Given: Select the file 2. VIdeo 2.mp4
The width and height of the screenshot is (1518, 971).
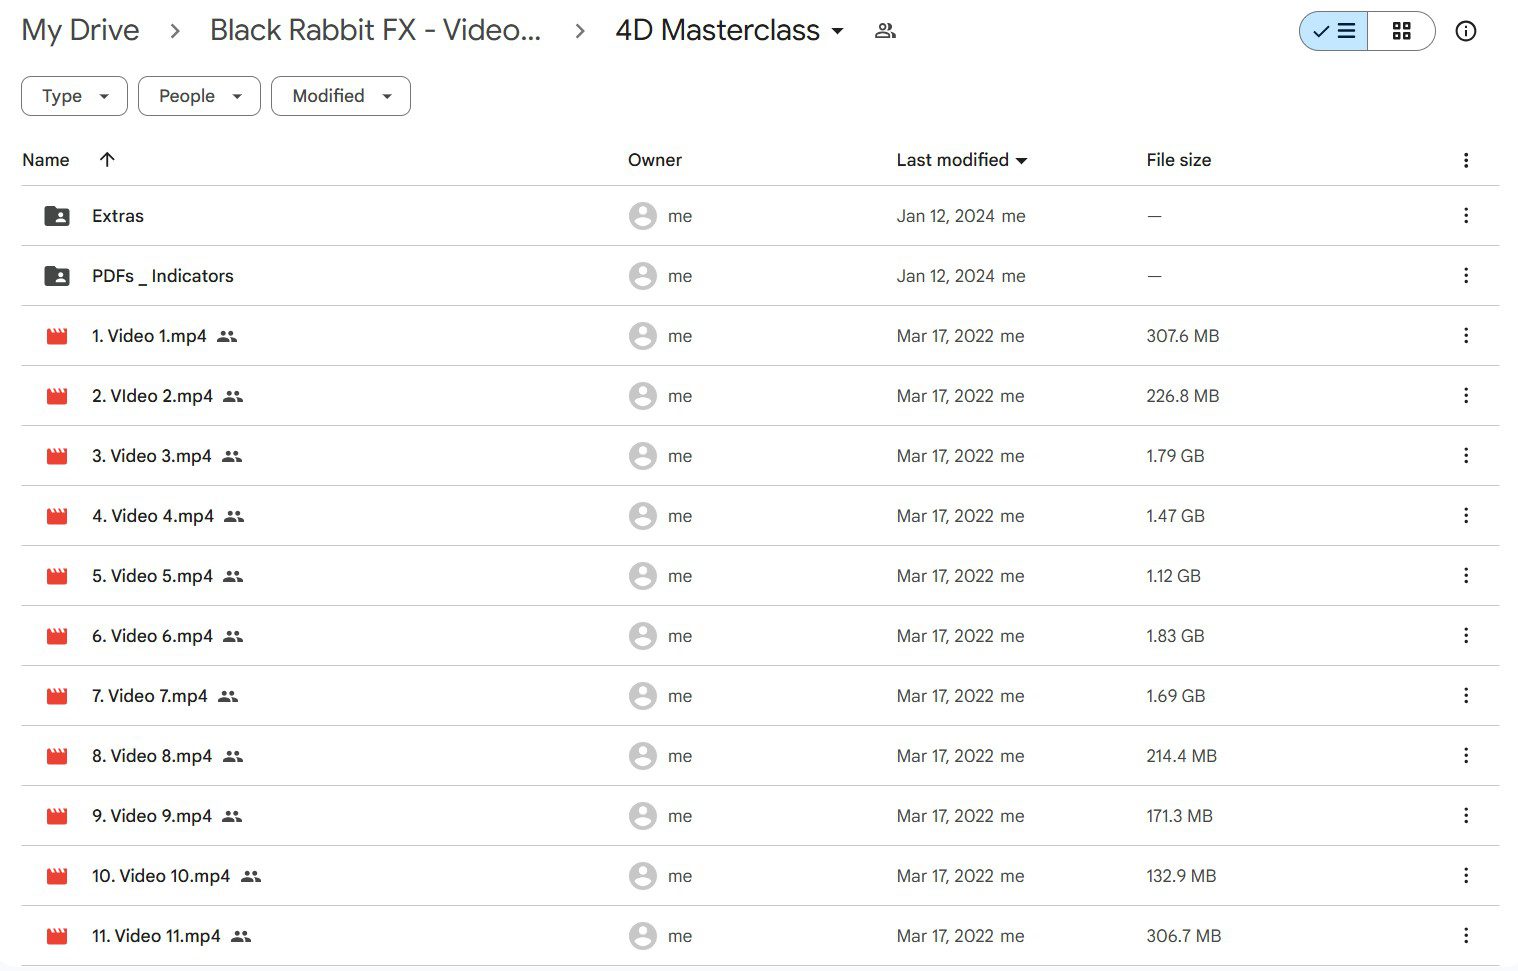Looking at the screenshot, I should tap(152, 396).
